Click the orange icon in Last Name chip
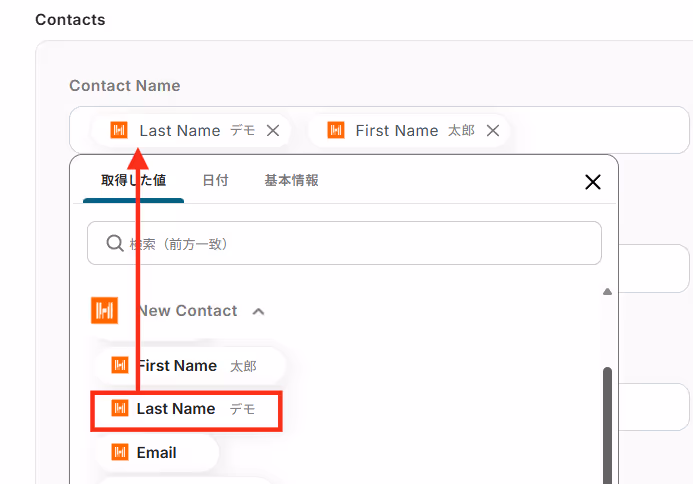 [x=119, y=130]
